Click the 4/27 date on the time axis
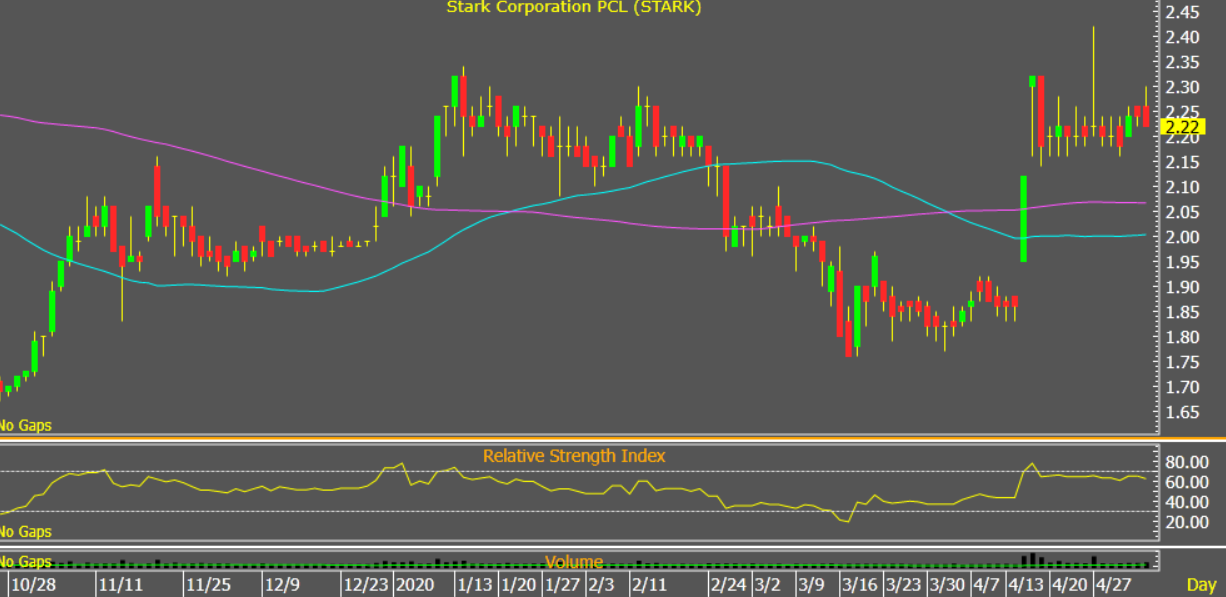The width and height of the screenshot is (1226, 597). (x=1113, y=584)
